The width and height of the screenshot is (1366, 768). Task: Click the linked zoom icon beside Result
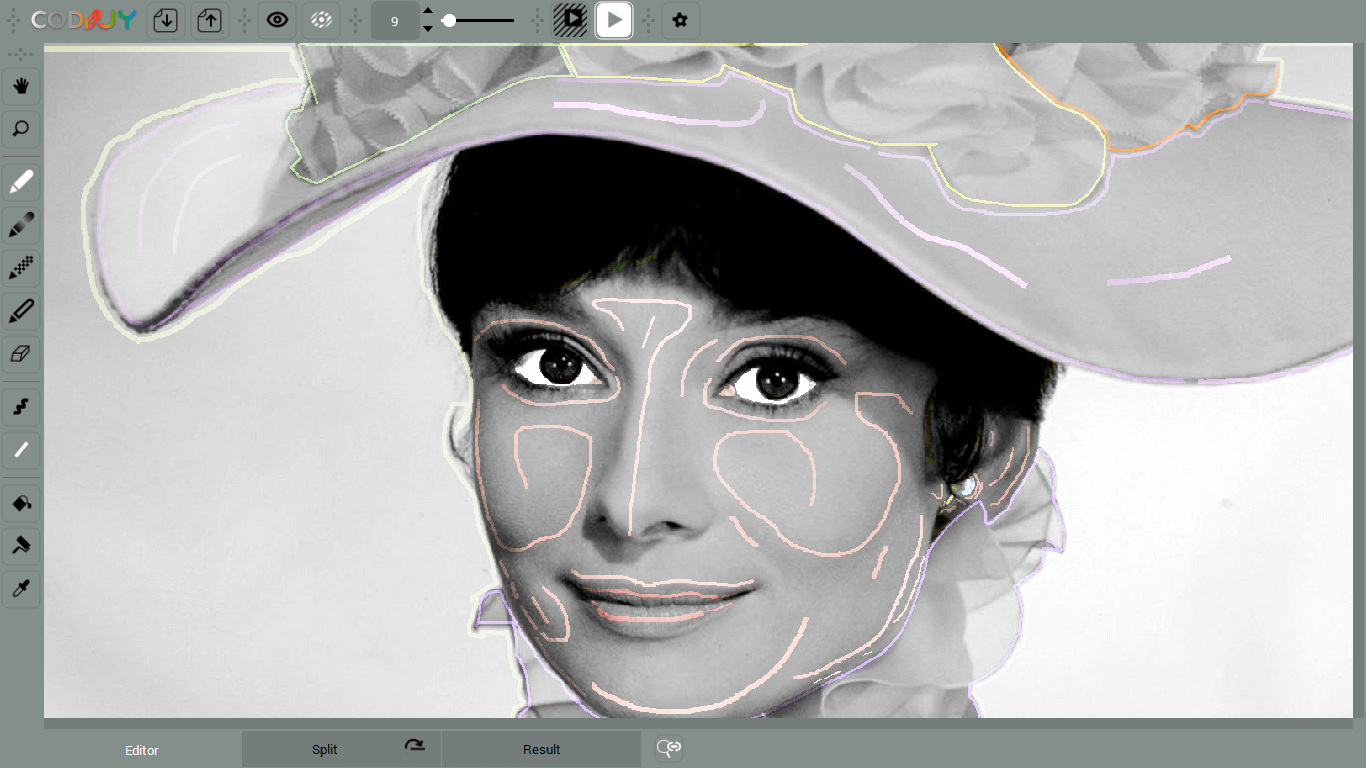pos(669,748)
